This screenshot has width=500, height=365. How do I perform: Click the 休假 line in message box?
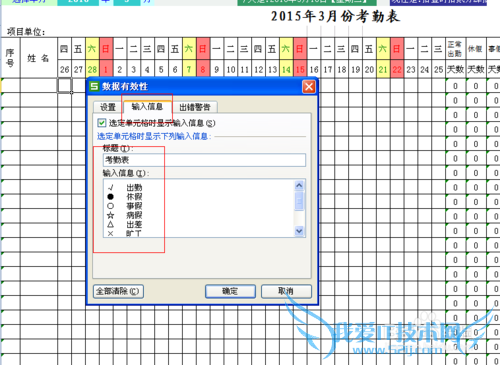[125, 197]
